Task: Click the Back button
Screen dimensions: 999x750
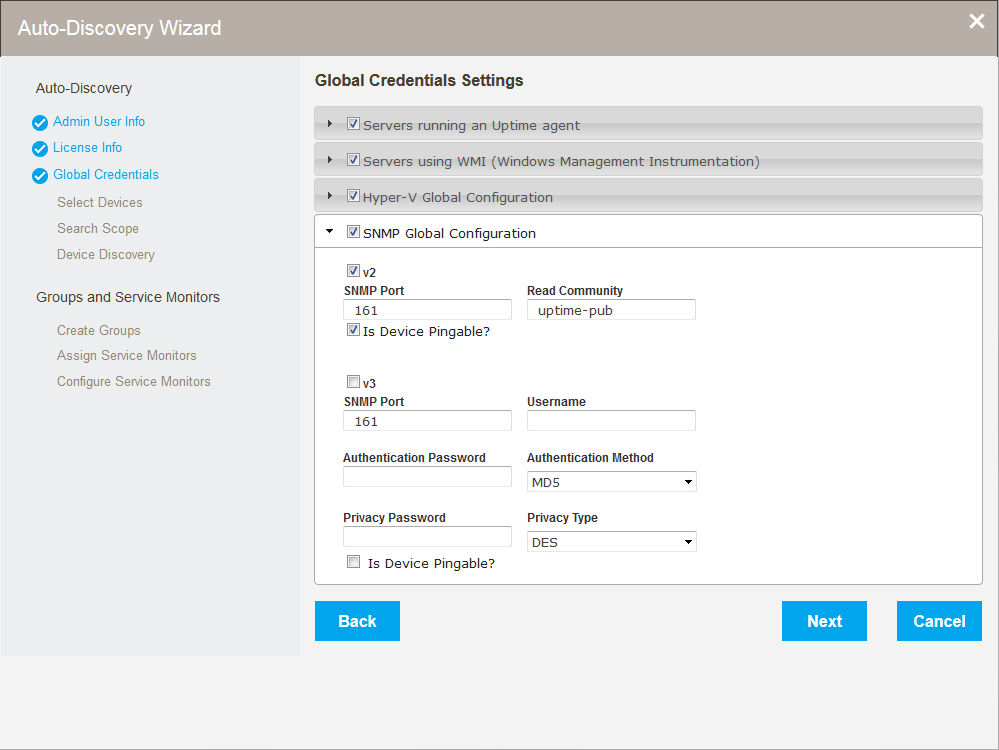Action: pos(357,621)
